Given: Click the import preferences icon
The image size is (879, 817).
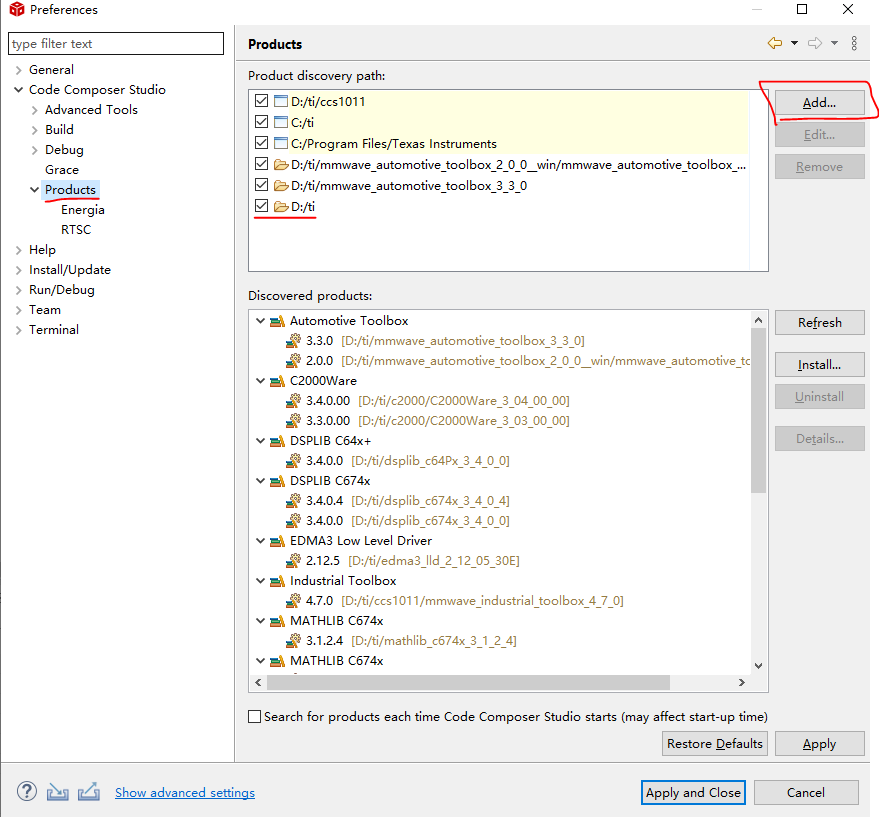Looking at the screenshot, I should [x=57, y=792].
